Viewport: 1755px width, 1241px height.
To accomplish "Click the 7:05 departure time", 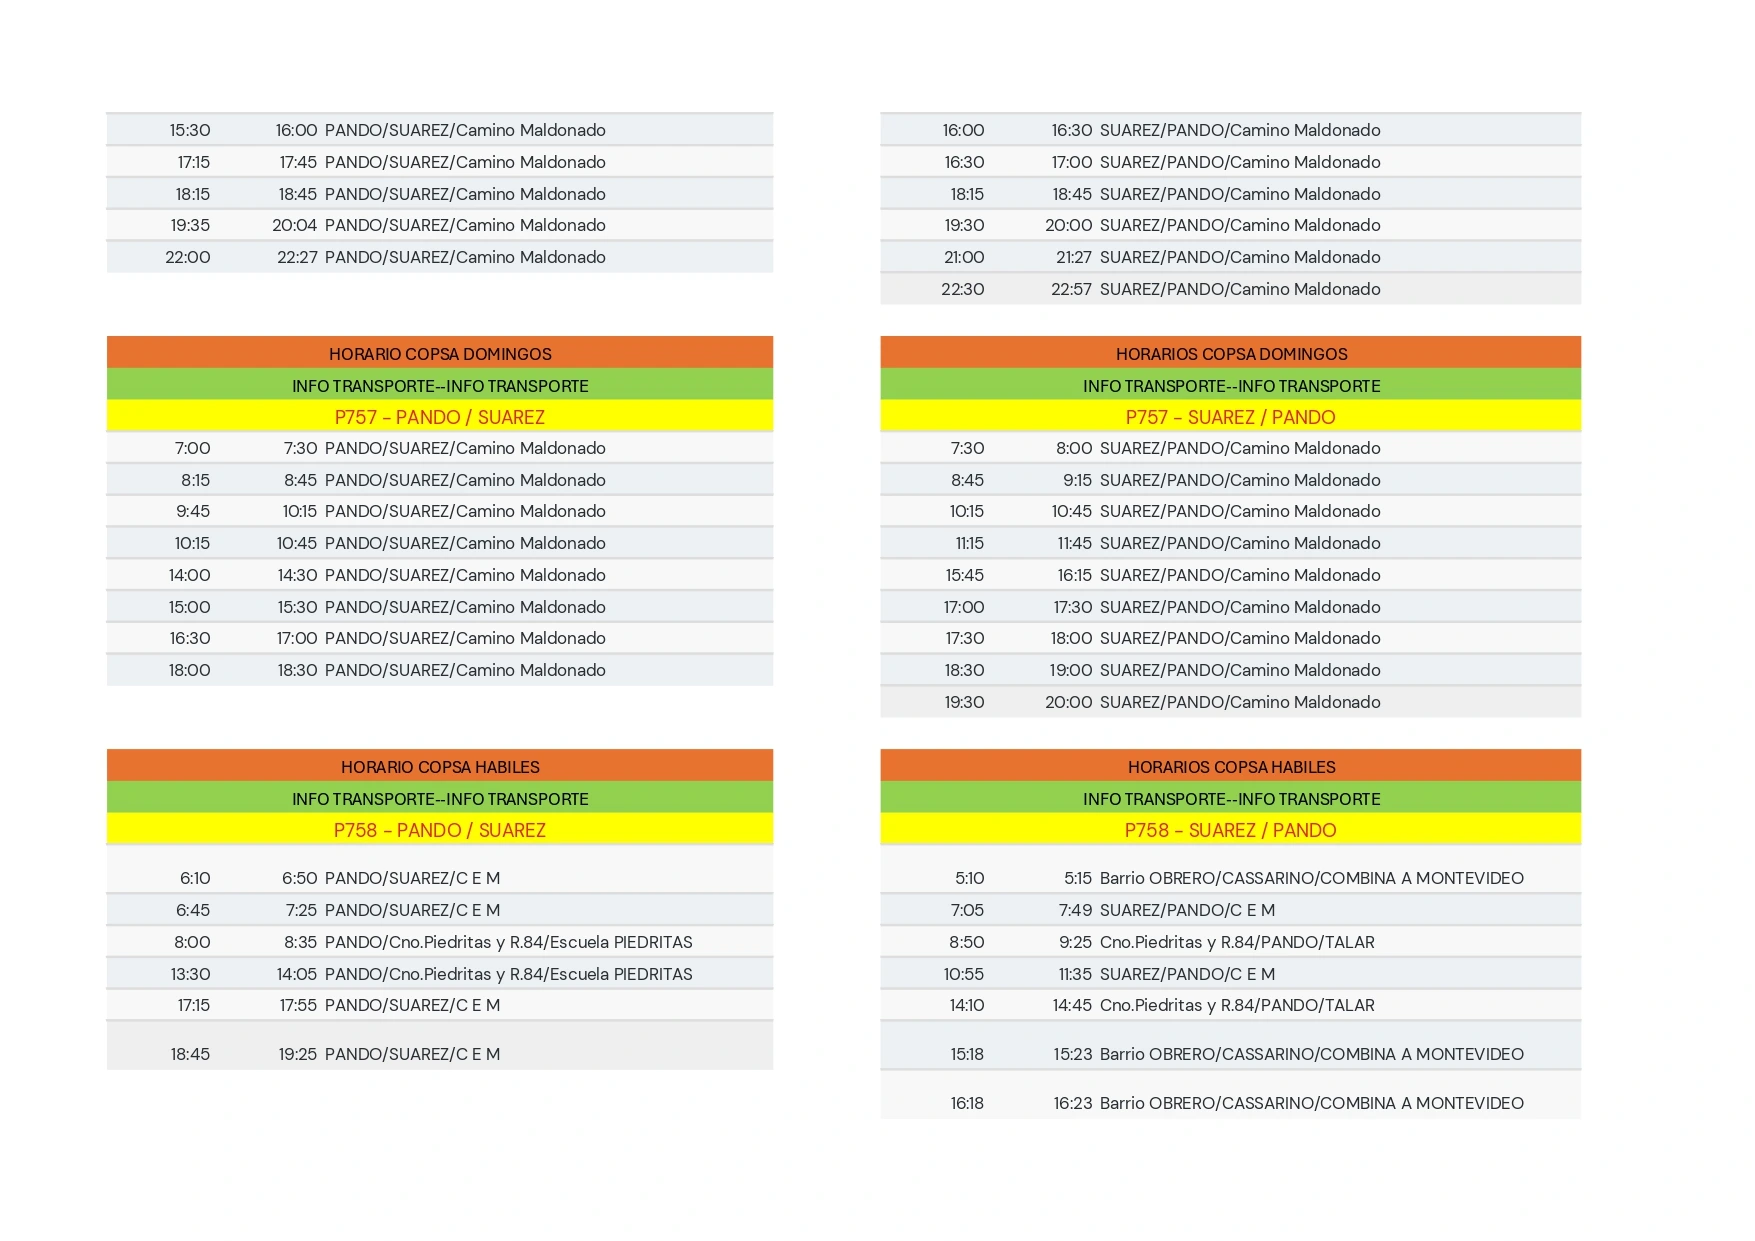I will pos(967,910).
